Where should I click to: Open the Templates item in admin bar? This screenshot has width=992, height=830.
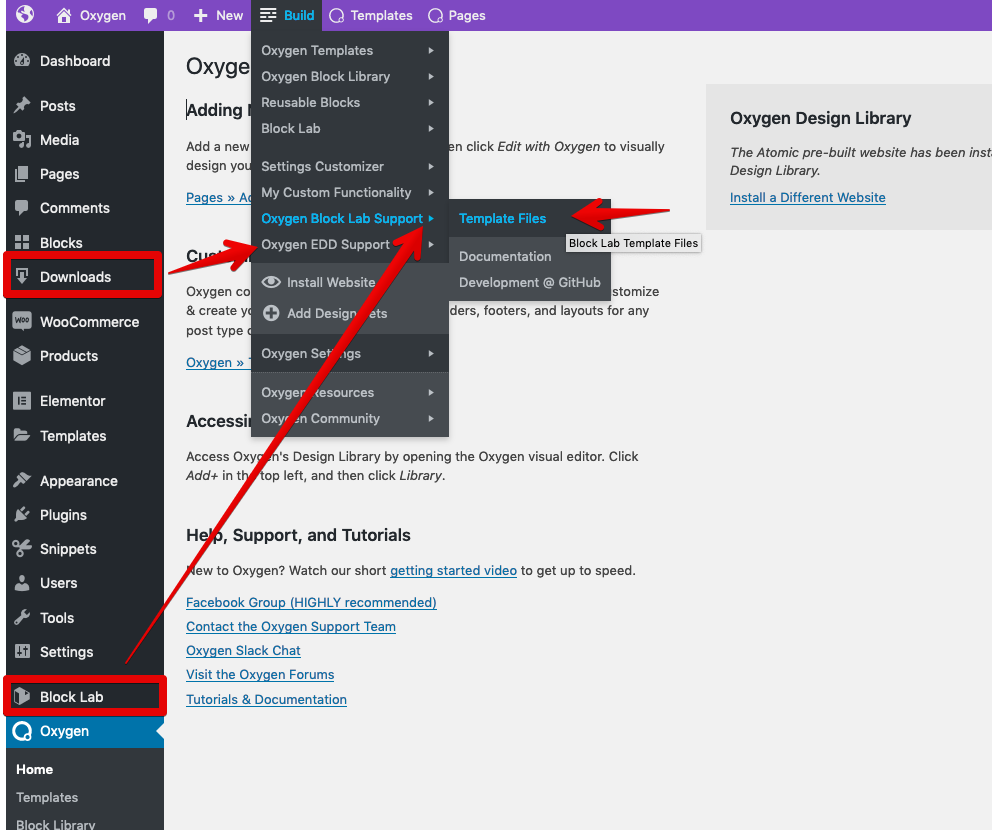tap(371, 15)
